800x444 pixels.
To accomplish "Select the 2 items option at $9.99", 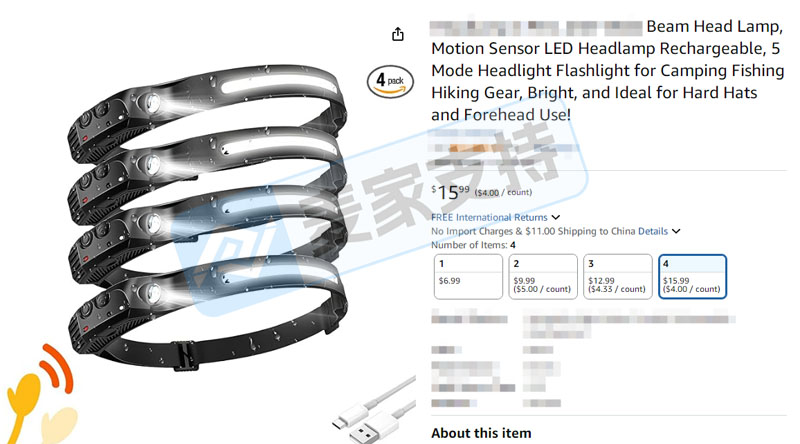I will (543, 277).
